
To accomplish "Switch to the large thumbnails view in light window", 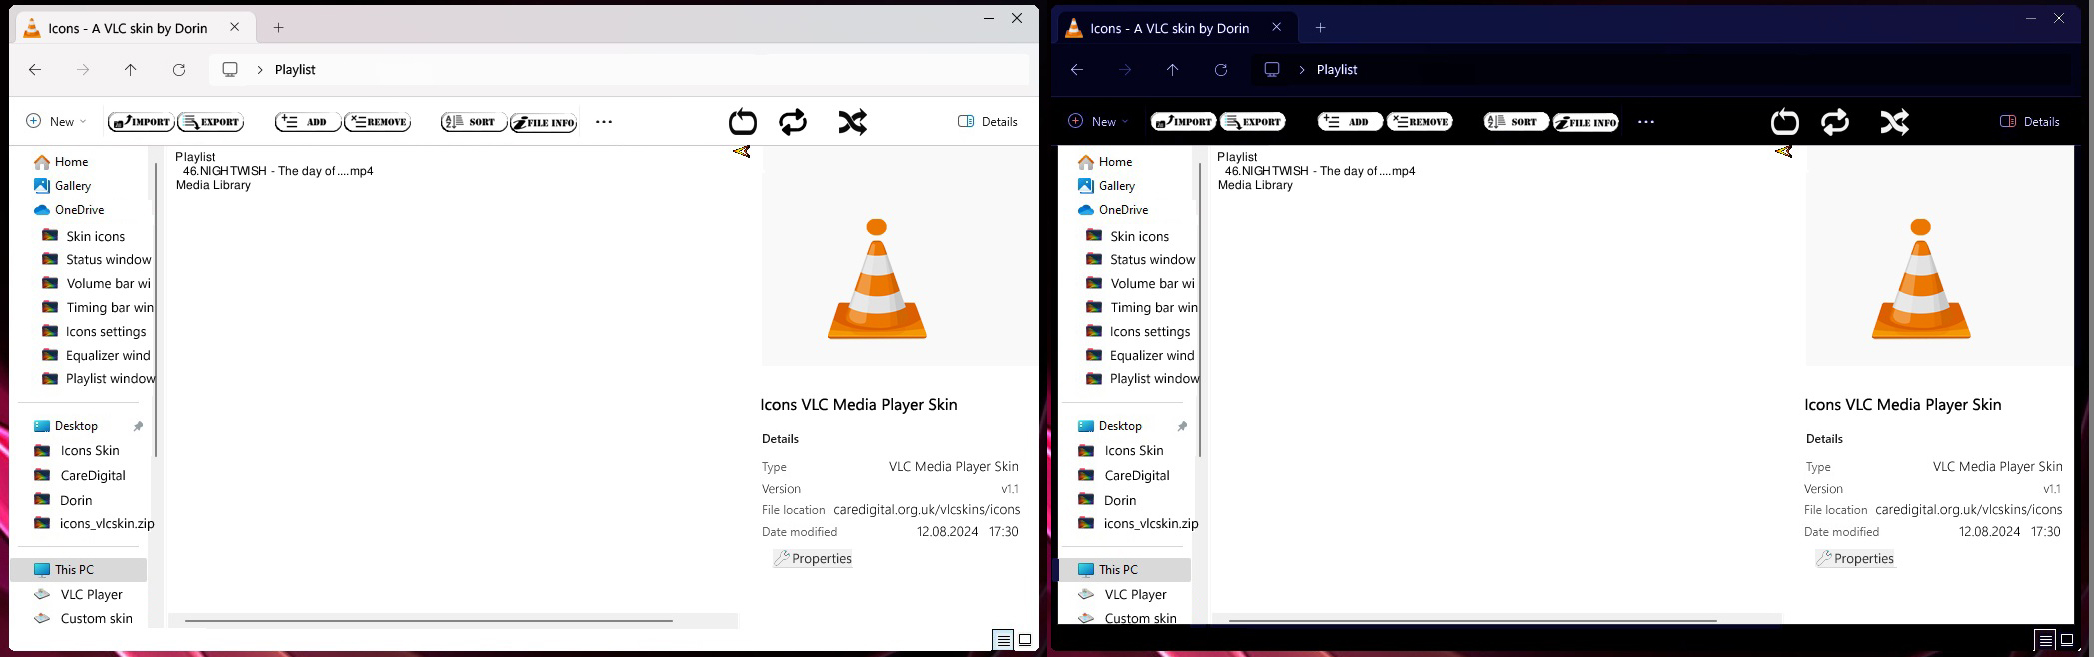I will pyautogui.click(x=1025, y=640).
